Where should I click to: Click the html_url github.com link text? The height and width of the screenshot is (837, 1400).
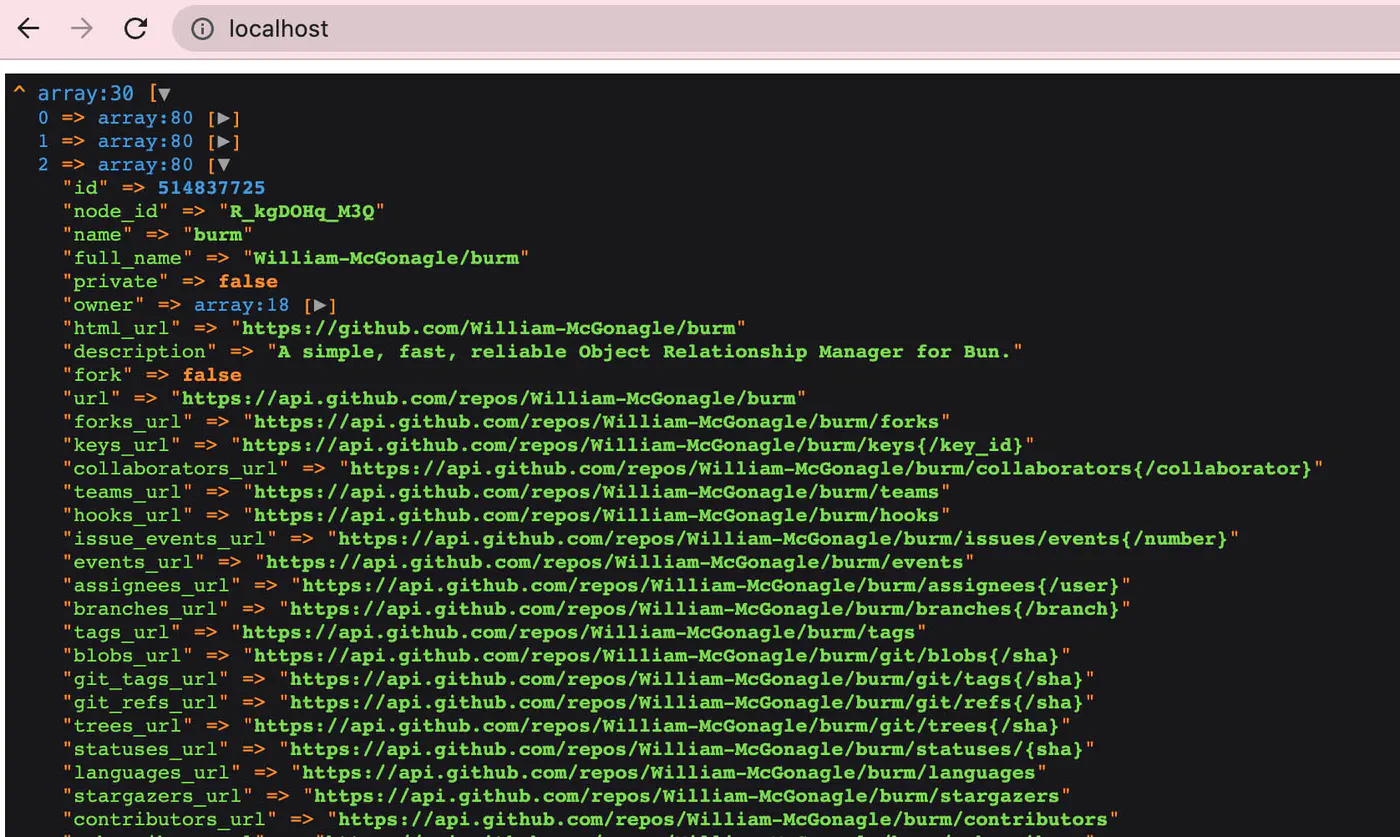(489, 328)
